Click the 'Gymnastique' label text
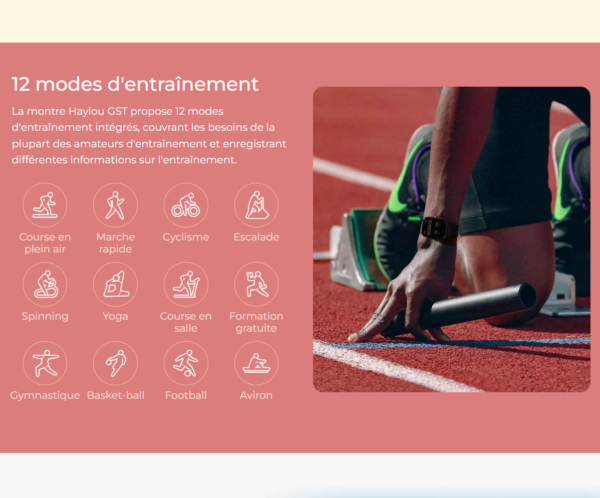This screenshot has width=600, height=498. click(x=45, y=396)
